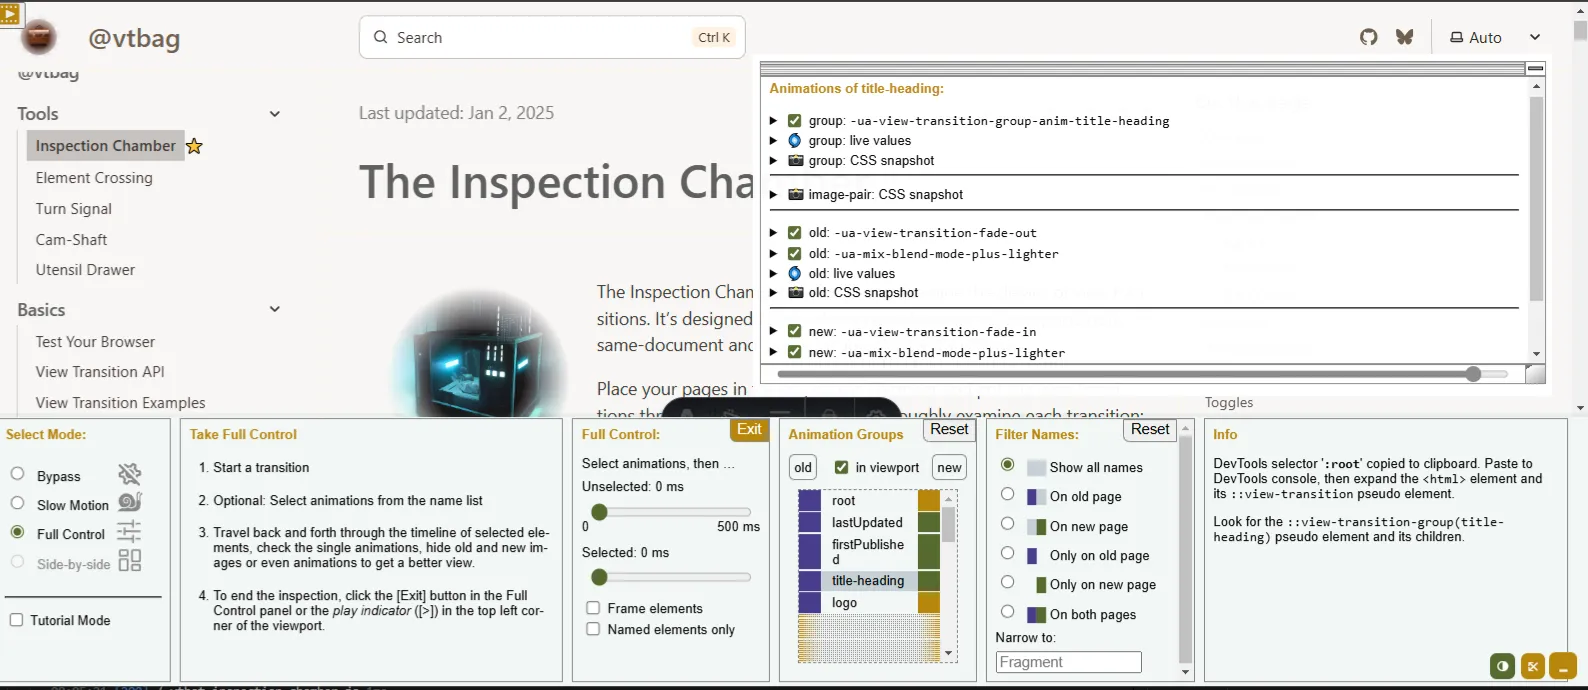This screenshot has height=690, width=1588.
Task: Expand the group -ua-view-transition-group-anim row triangle
Action: 773,120
